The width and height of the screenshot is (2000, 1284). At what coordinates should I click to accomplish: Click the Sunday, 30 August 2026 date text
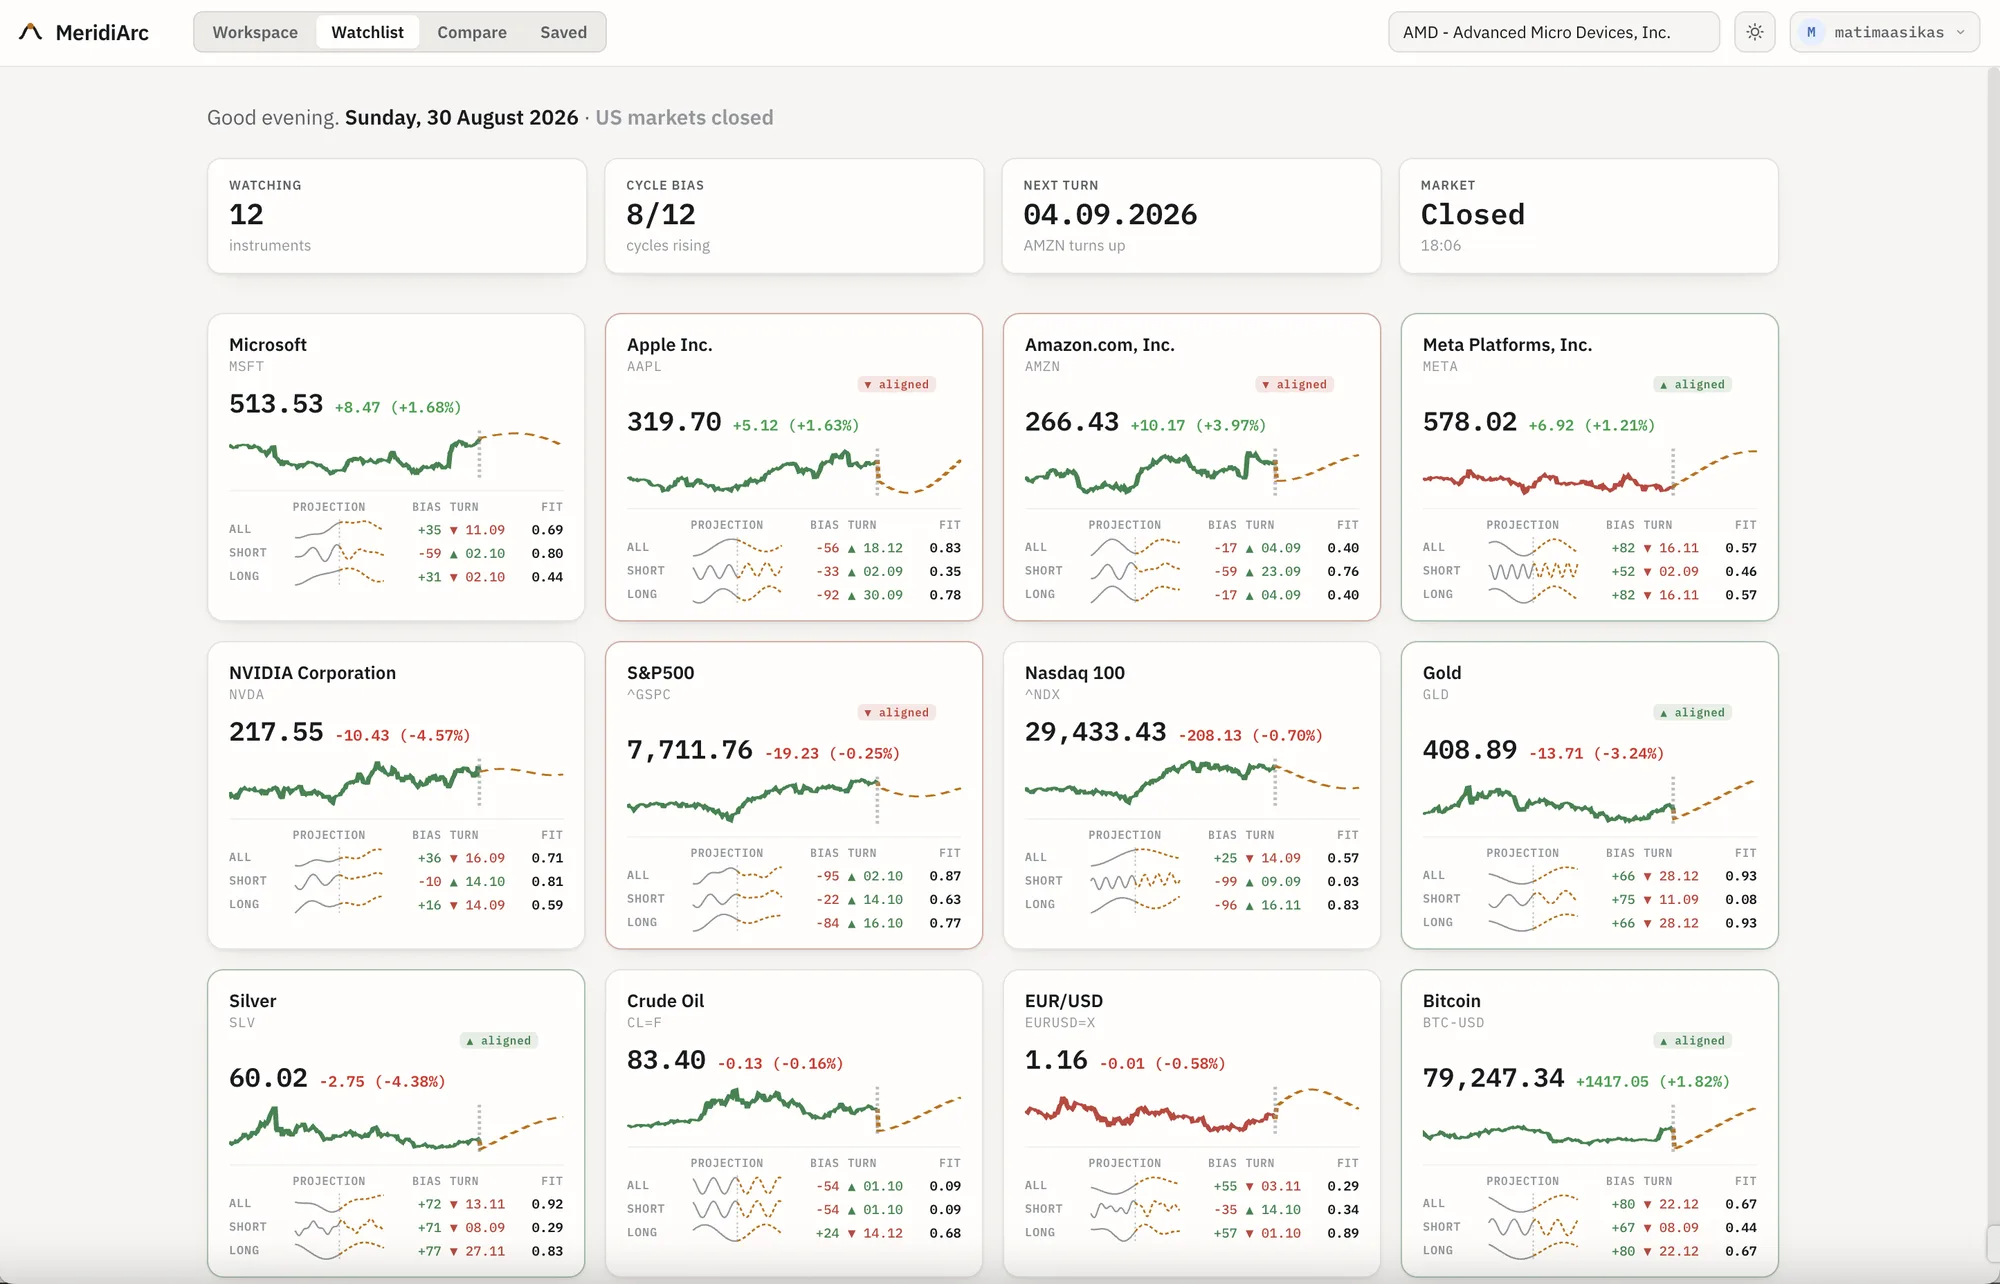click(x=461, y=118)
